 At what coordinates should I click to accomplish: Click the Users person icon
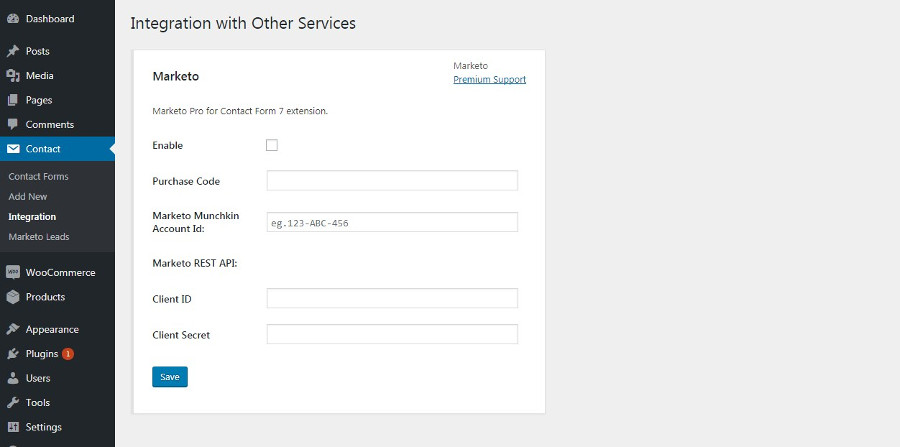tap(13, 378)
